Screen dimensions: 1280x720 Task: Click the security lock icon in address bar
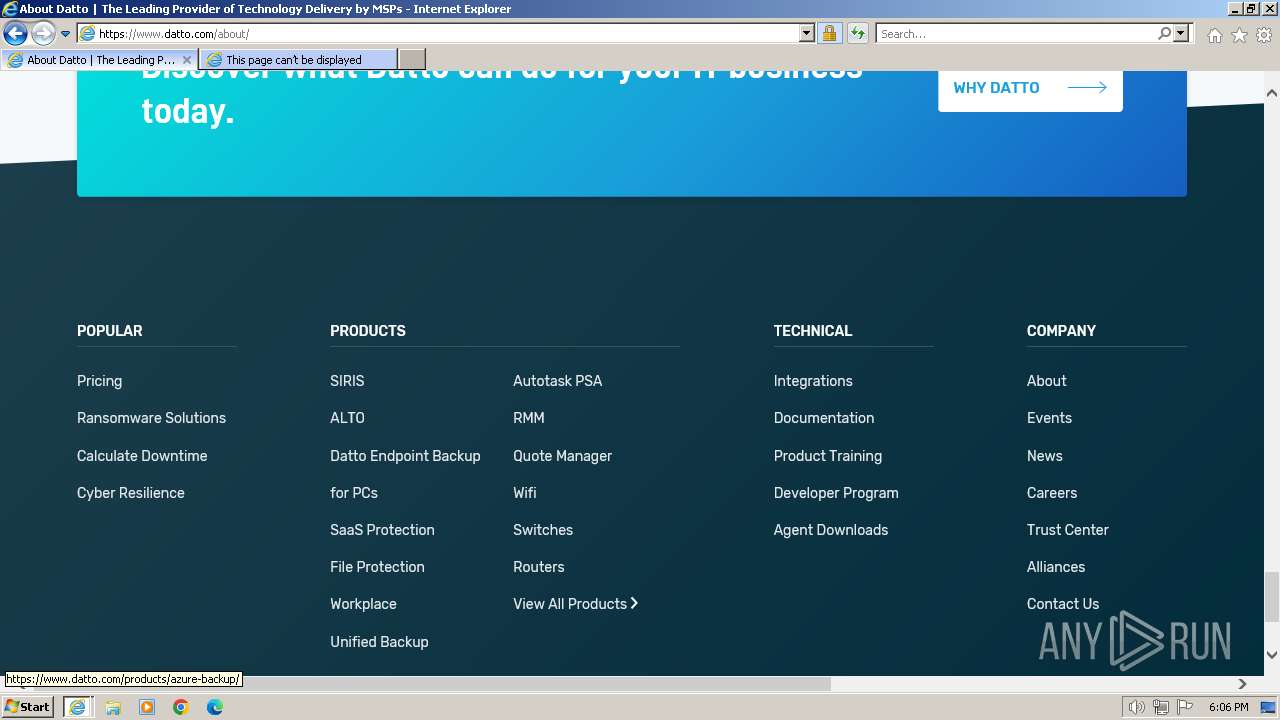point(829,34)
